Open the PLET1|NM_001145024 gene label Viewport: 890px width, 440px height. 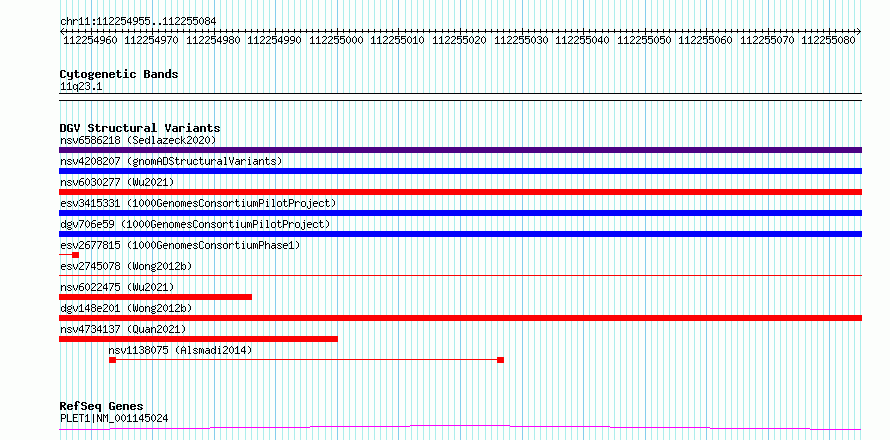click(114, 419)
